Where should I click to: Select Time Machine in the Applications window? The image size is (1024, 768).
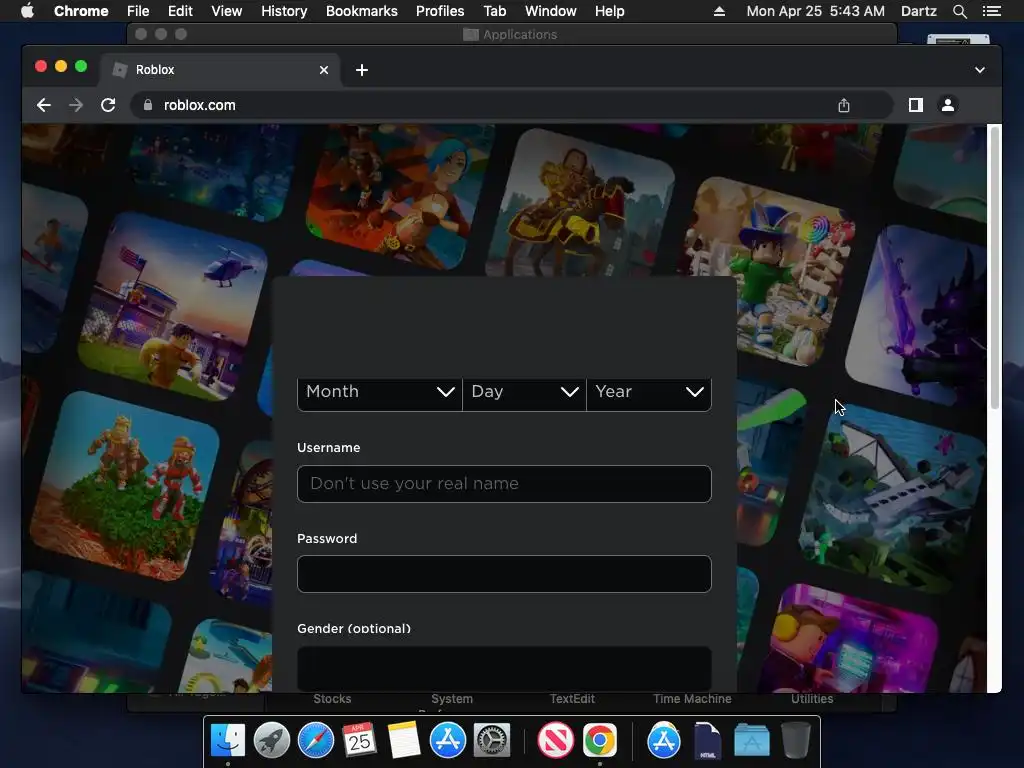click(692, 699)
